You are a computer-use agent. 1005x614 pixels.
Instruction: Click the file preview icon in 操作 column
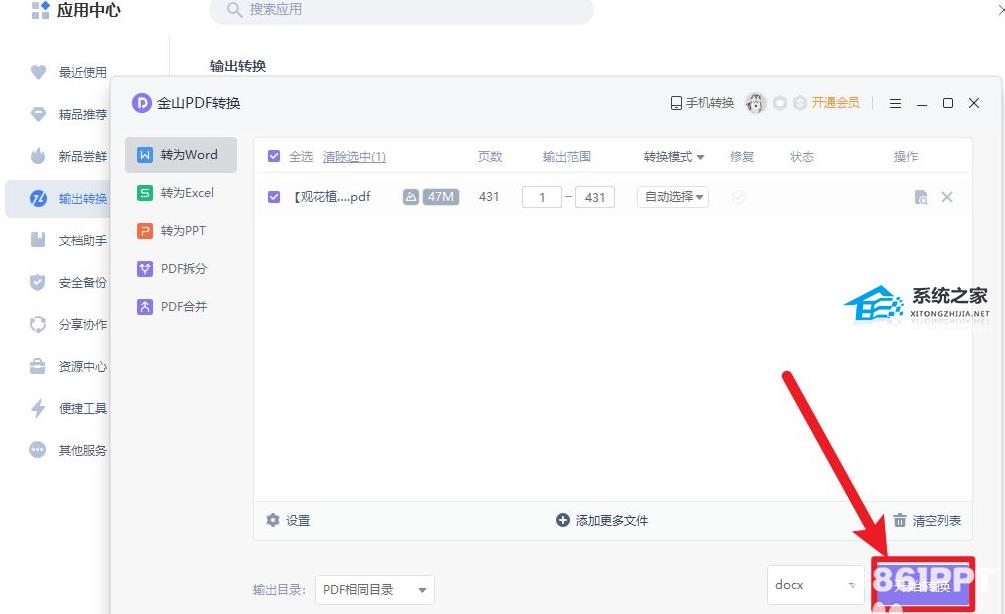point(921,197)
